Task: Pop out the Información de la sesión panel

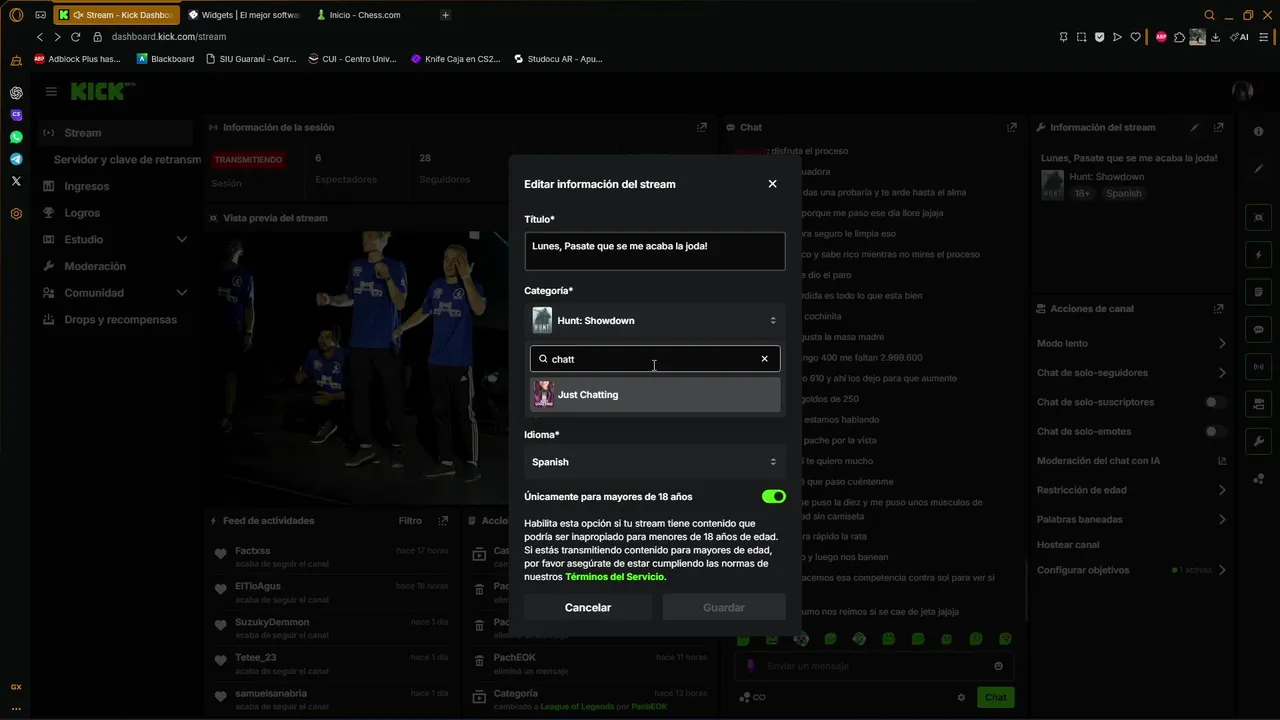Action: coord(702,128)
